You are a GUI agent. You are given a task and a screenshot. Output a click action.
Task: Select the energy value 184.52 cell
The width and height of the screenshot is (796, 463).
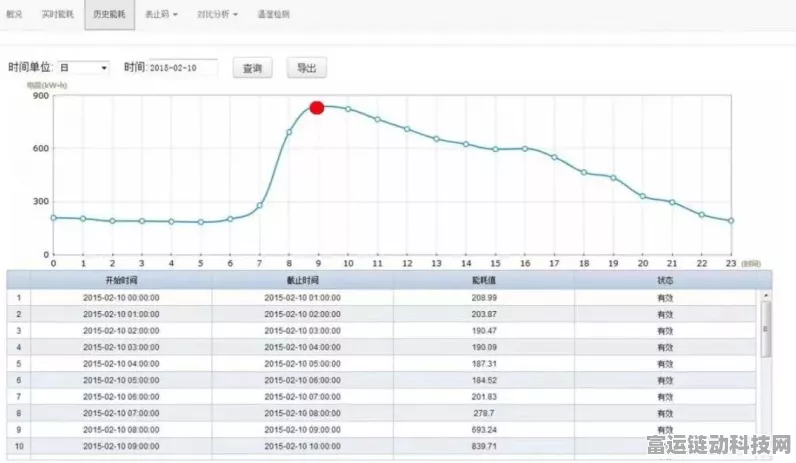pyautogui.click(x=484, y=380)
